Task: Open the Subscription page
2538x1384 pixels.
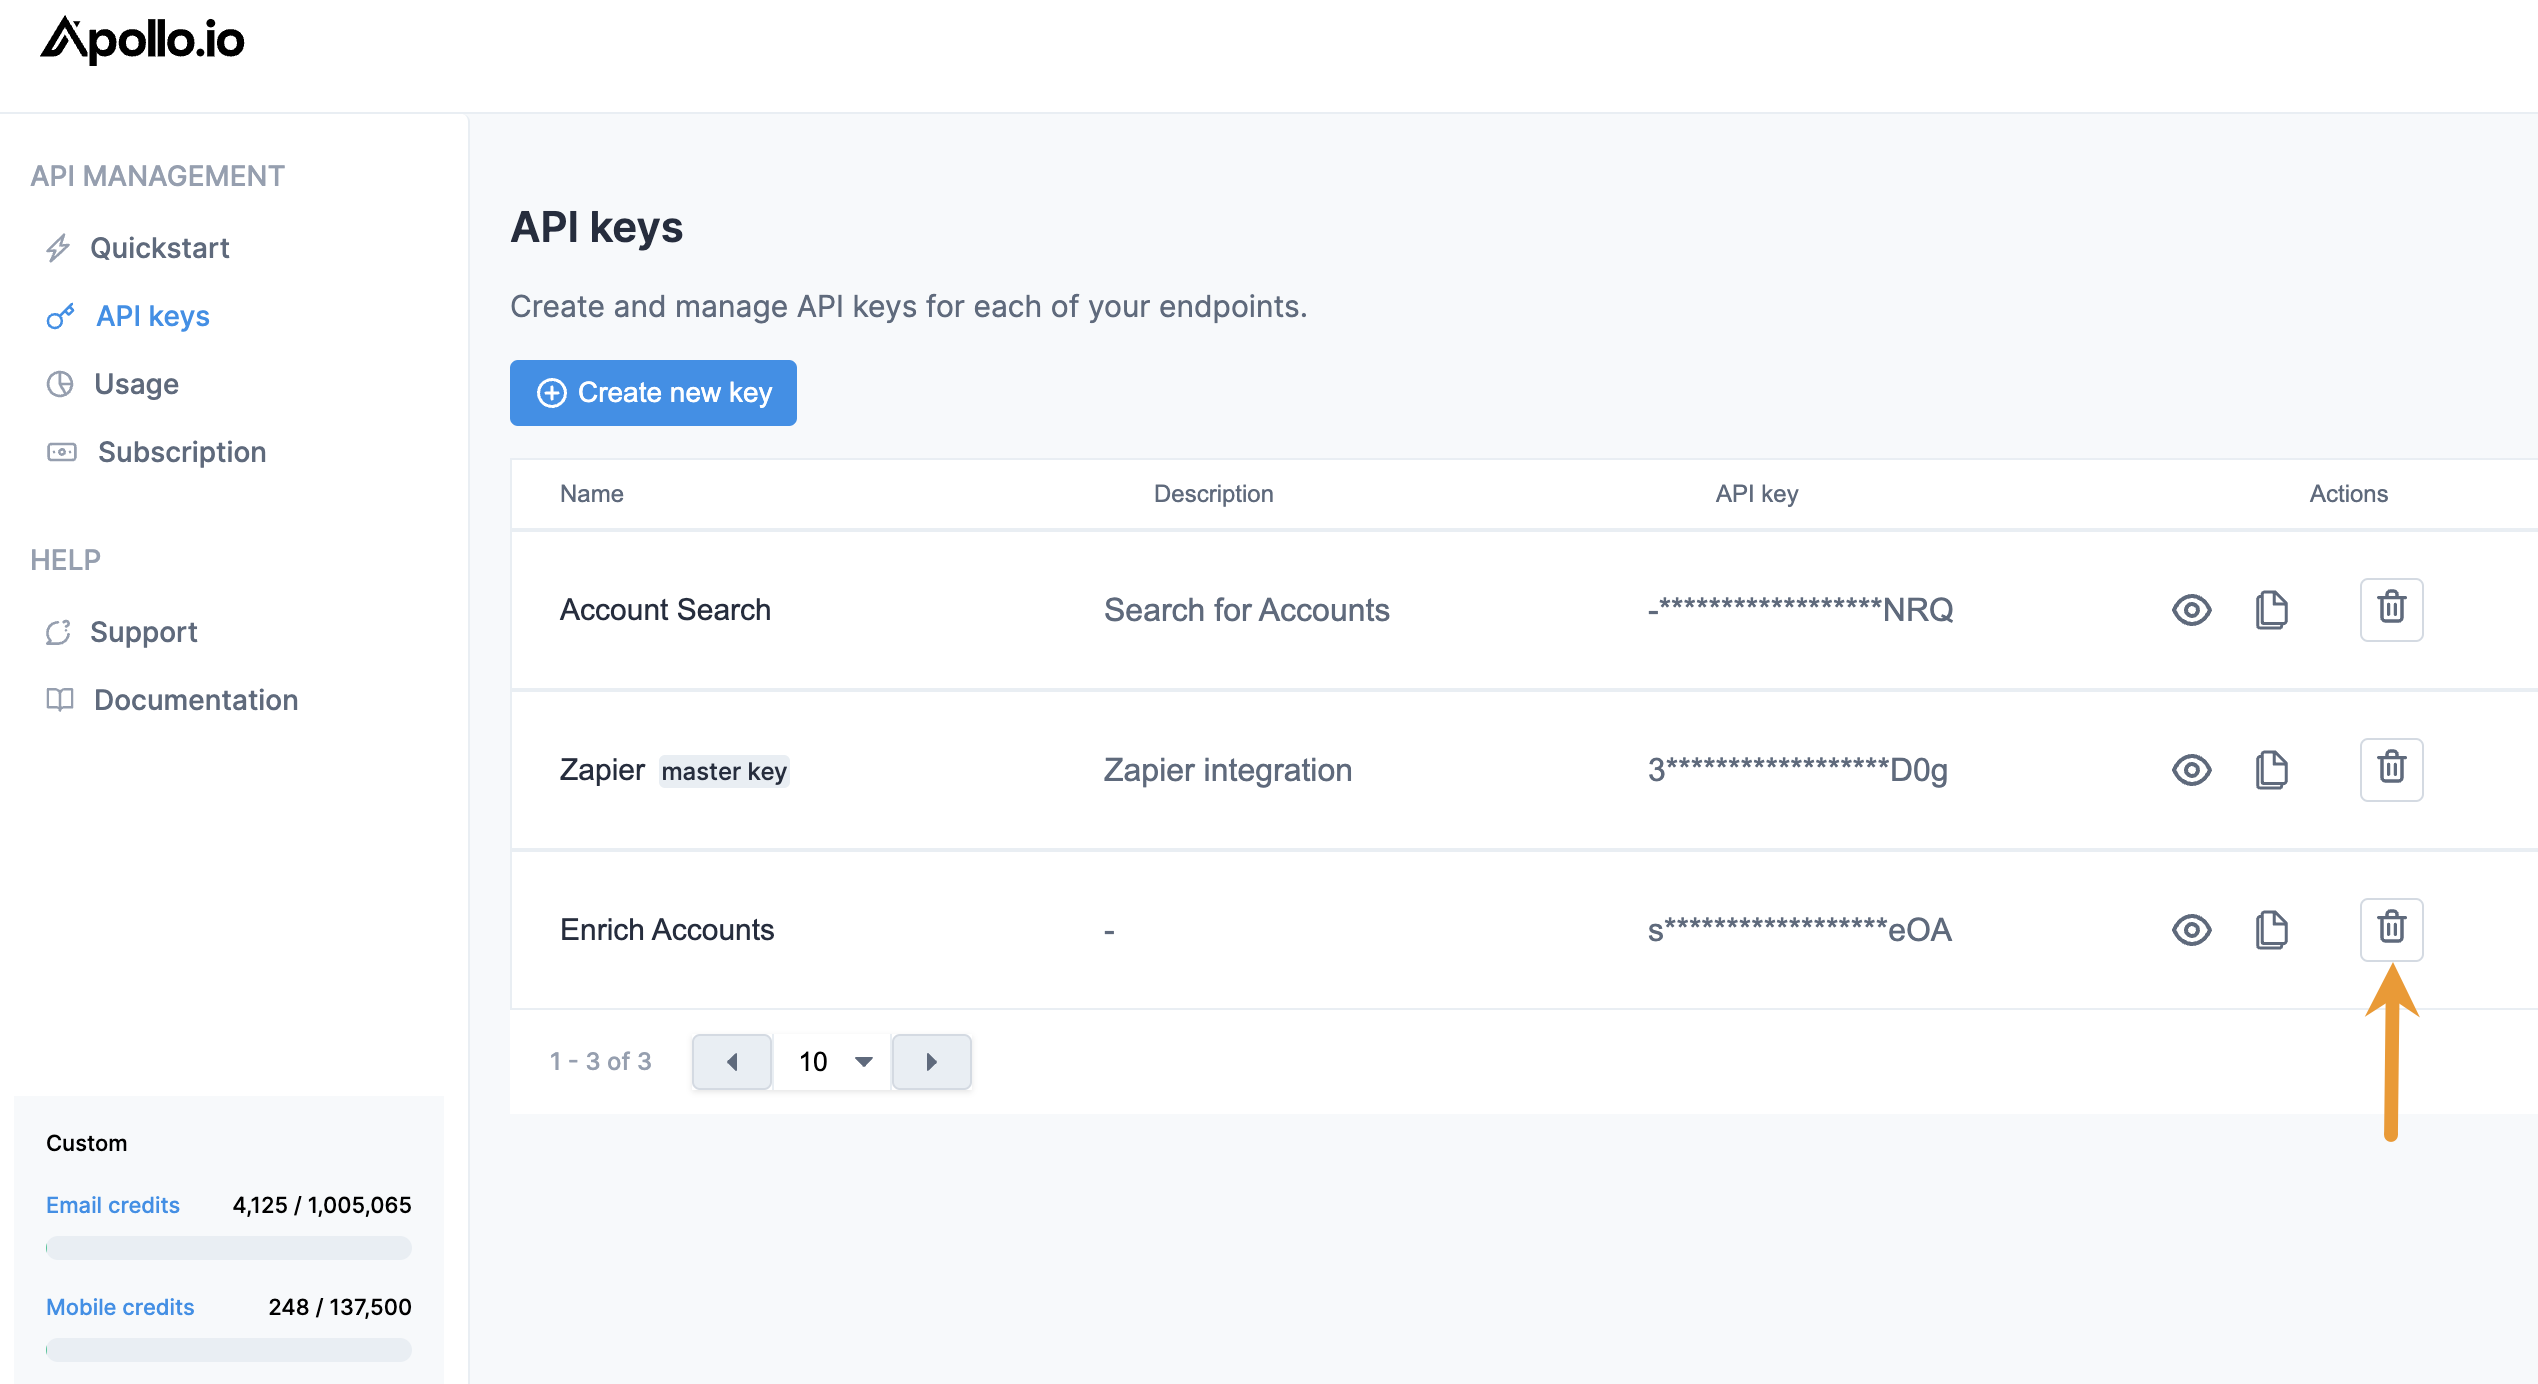Action: click(182, 452)
